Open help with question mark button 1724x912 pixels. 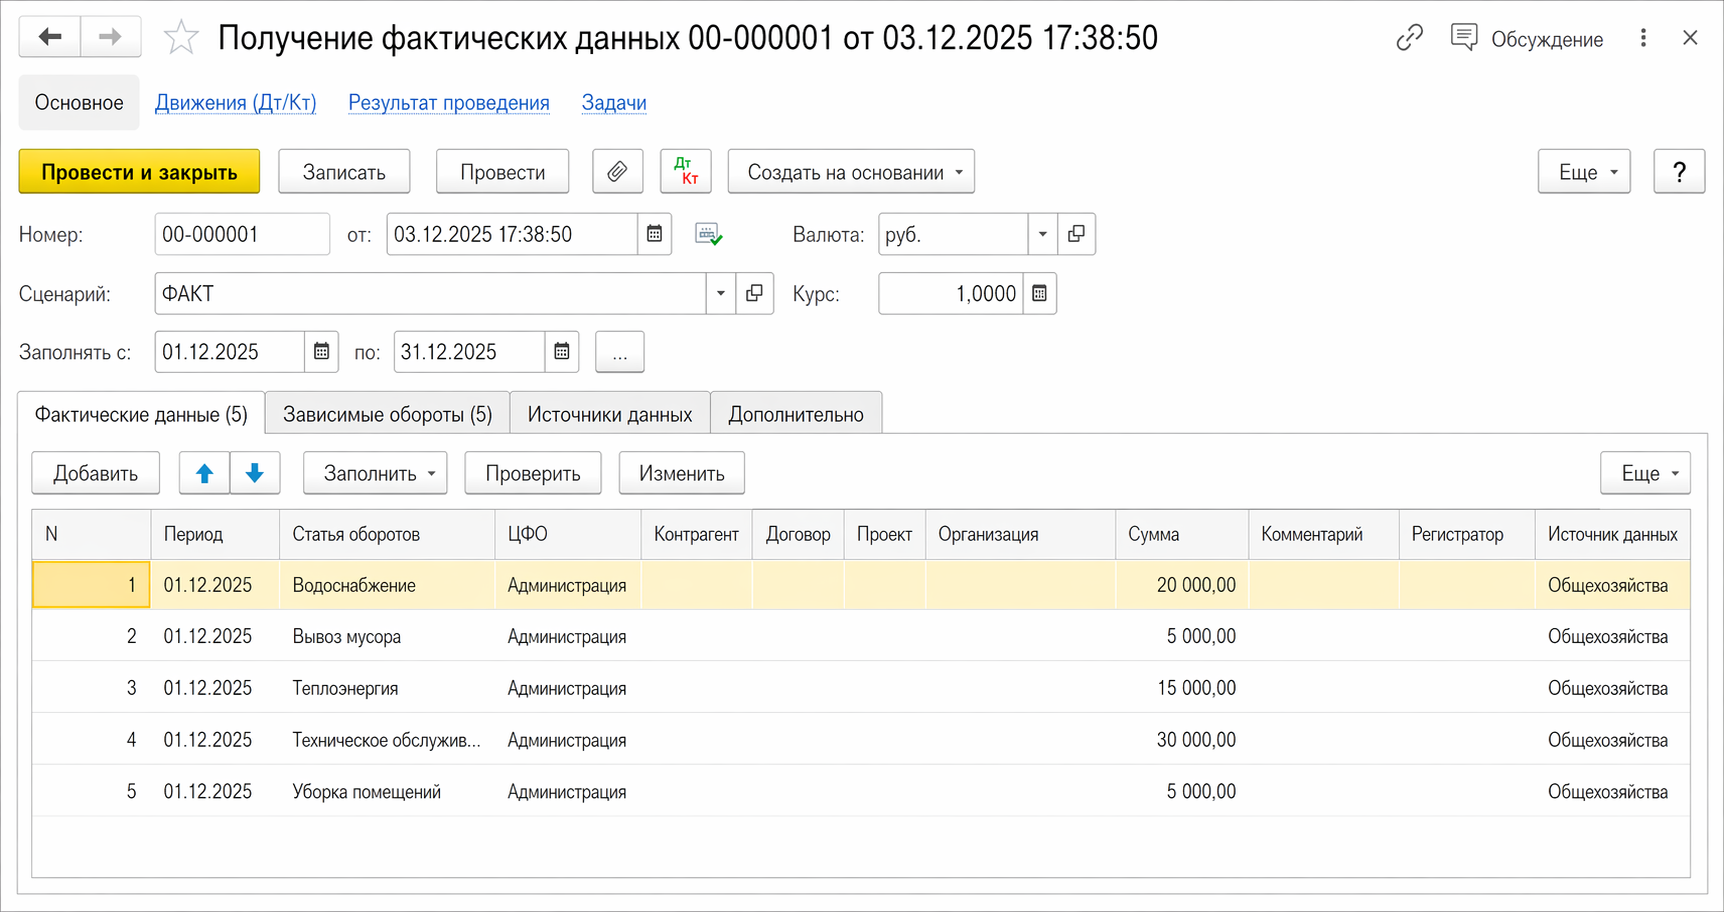pos(1679,172)
